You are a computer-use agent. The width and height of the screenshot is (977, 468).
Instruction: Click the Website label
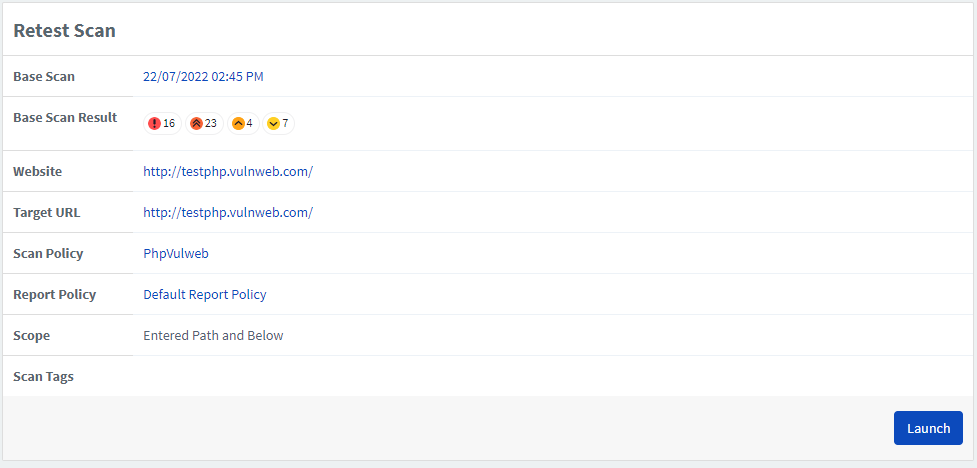point(37,171)
